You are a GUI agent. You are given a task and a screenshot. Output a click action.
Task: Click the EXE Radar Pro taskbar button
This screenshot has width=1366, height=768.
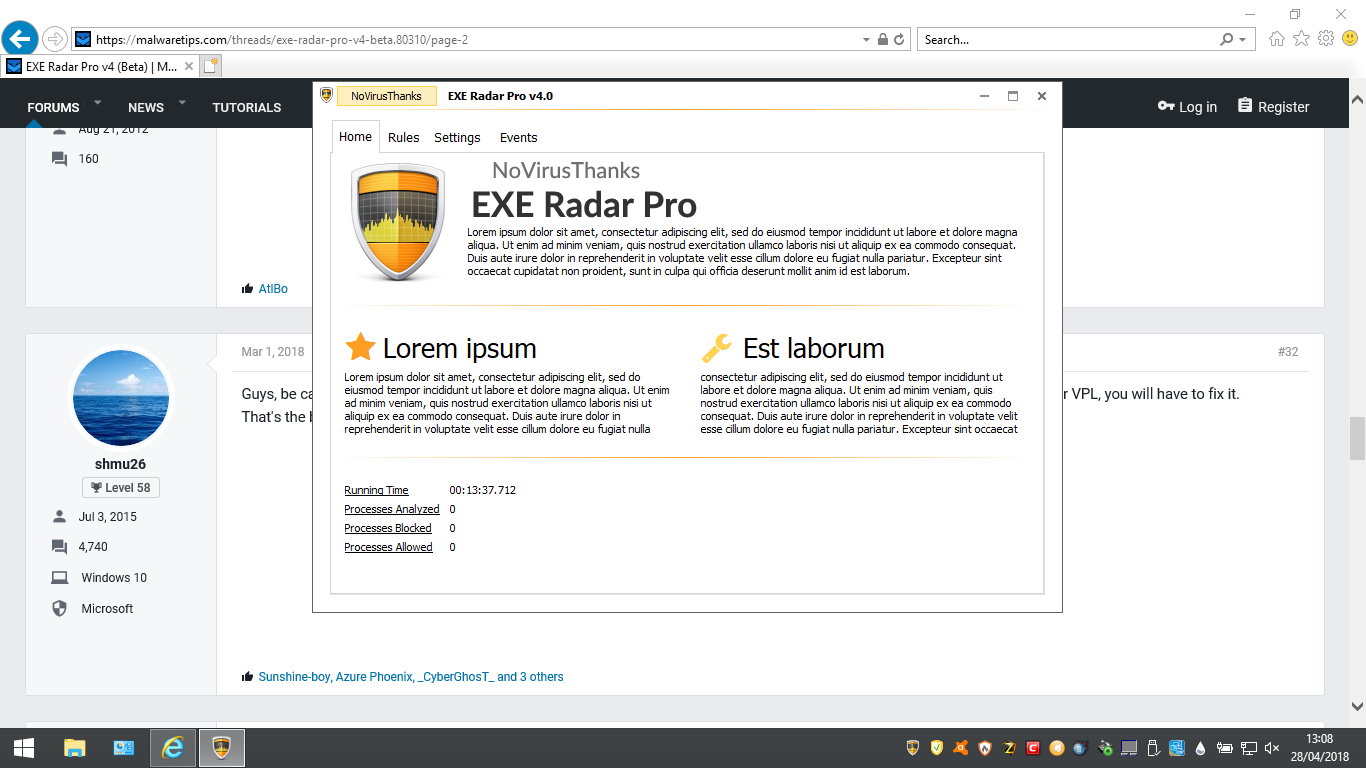click(222, 748)
